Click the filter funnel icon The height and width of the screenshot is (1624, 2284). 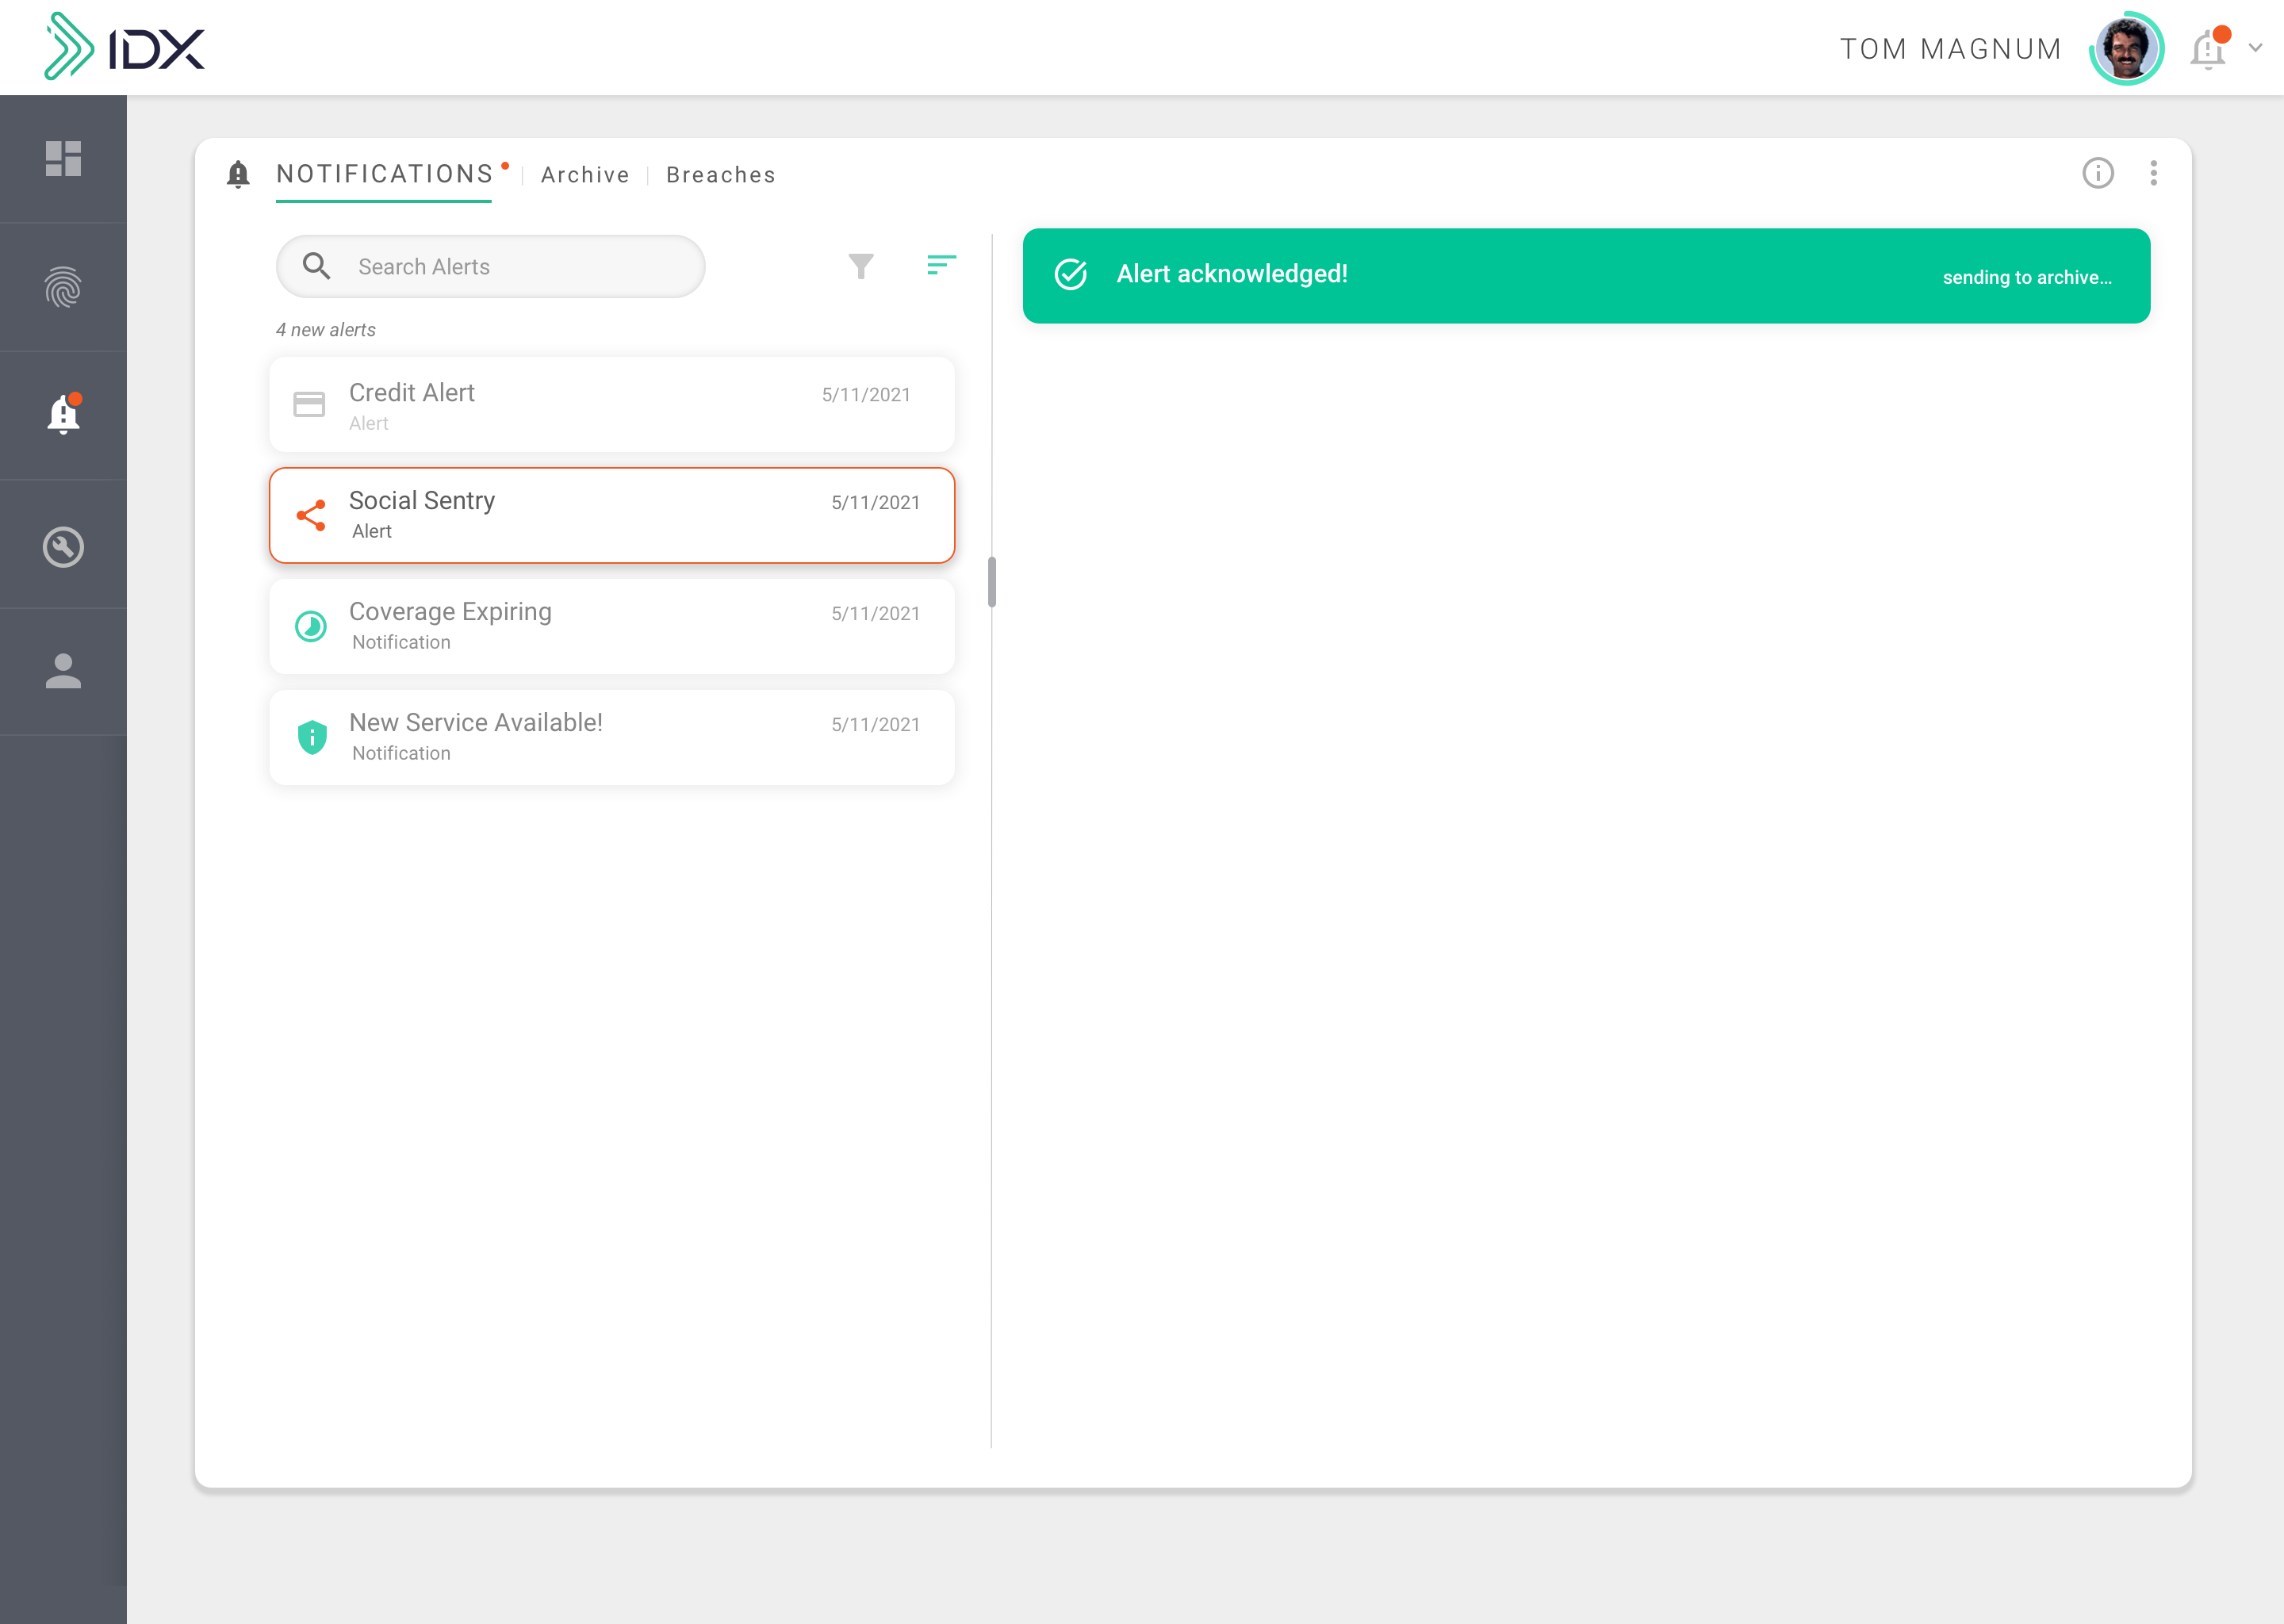pos(860,266)
